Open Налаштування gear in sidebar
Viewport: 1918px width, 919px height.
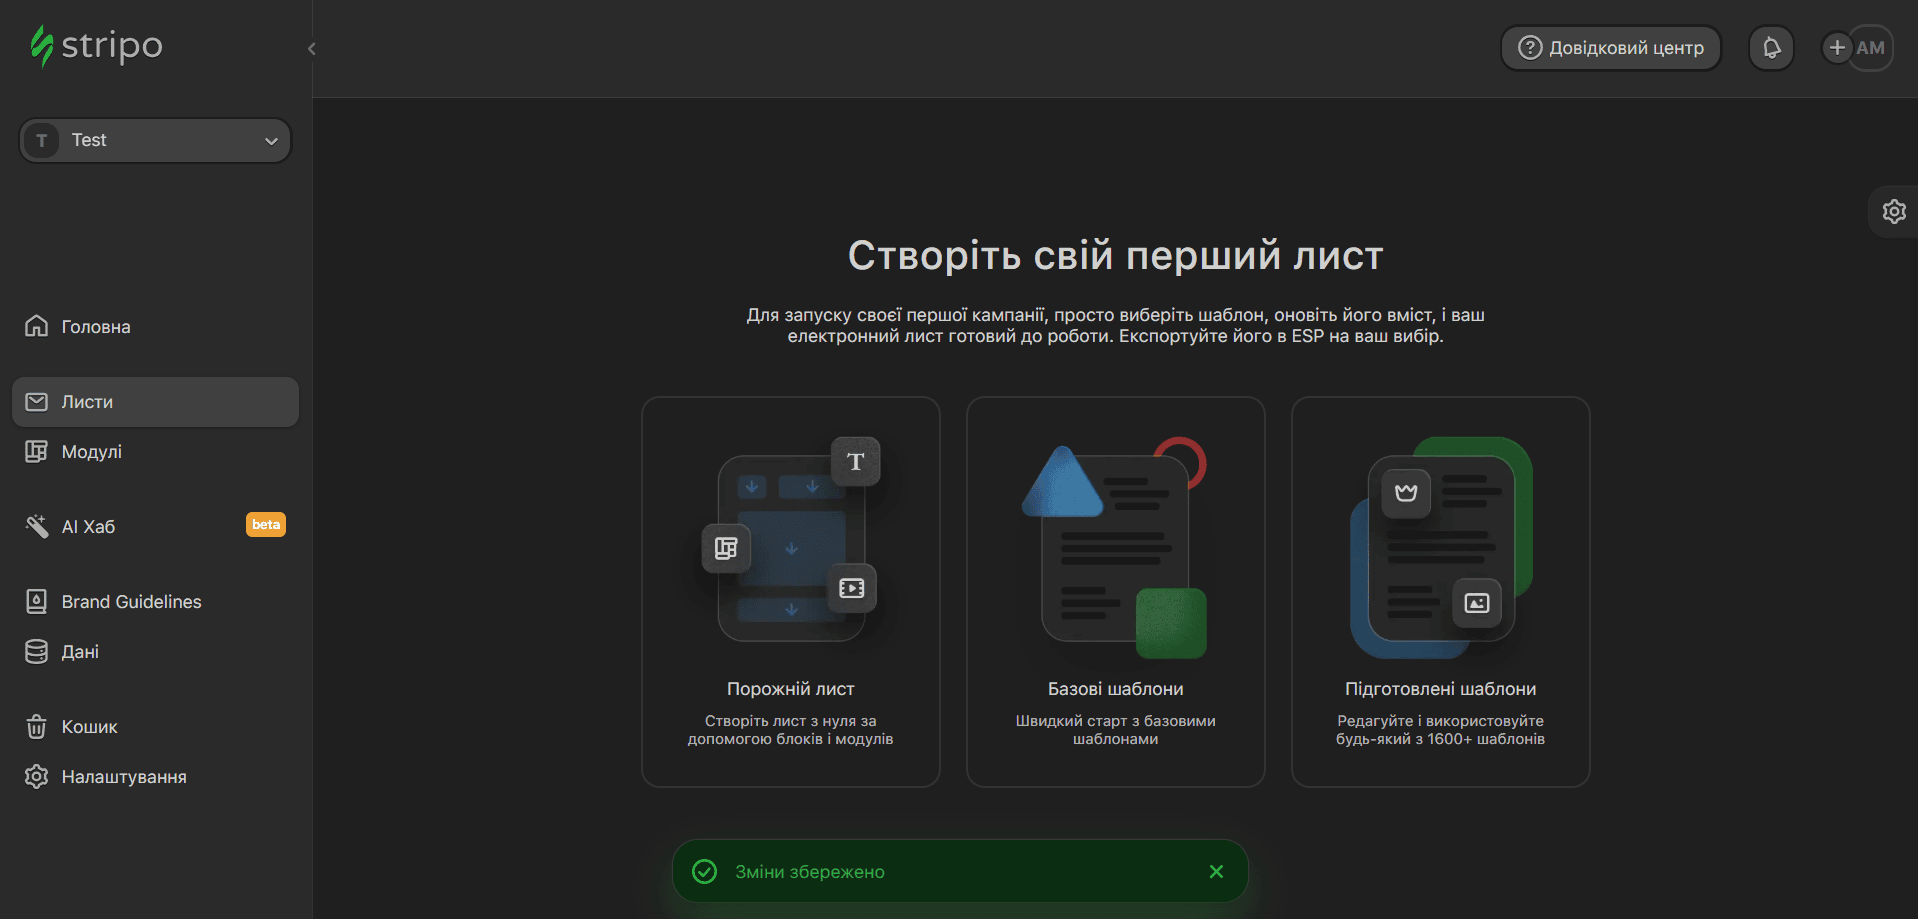[x=36, y=777]
